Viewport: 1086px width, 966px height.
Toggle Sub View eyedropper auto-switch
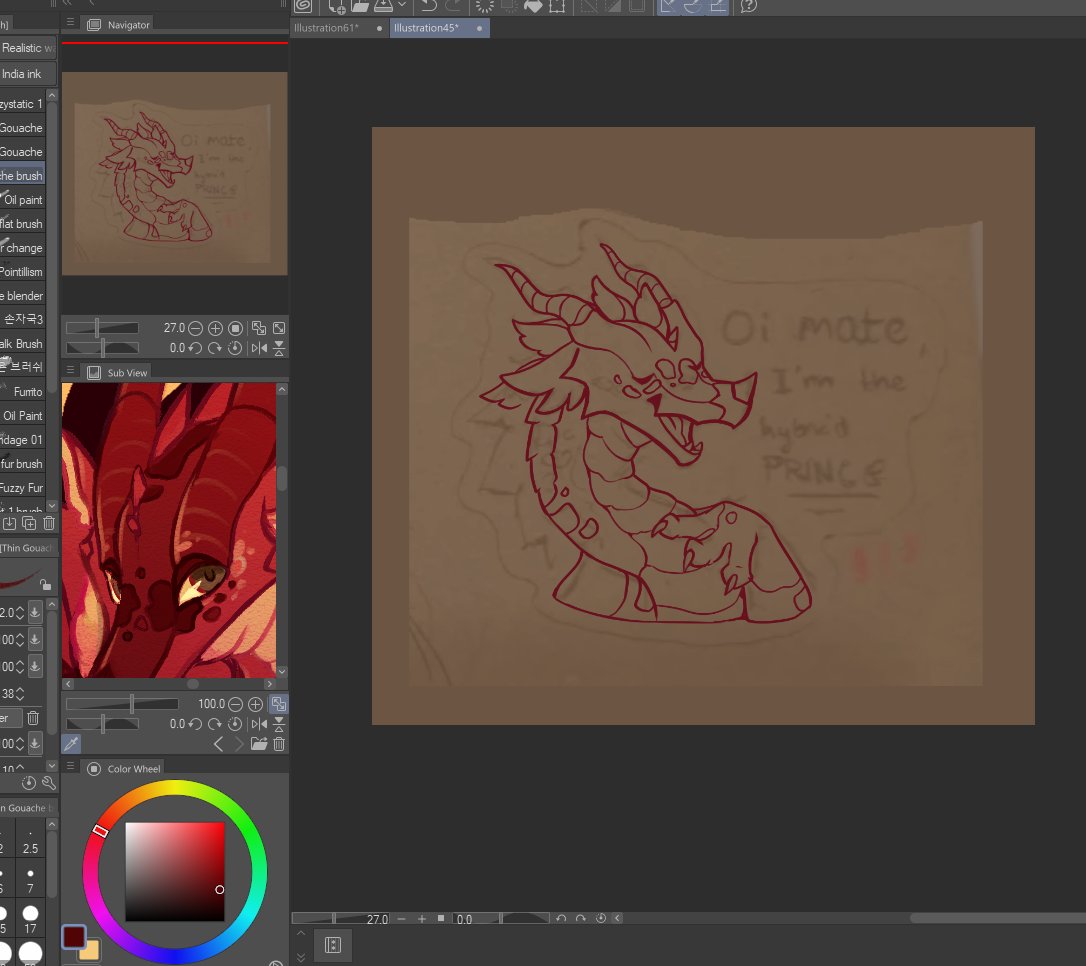[x=71, y=744]
